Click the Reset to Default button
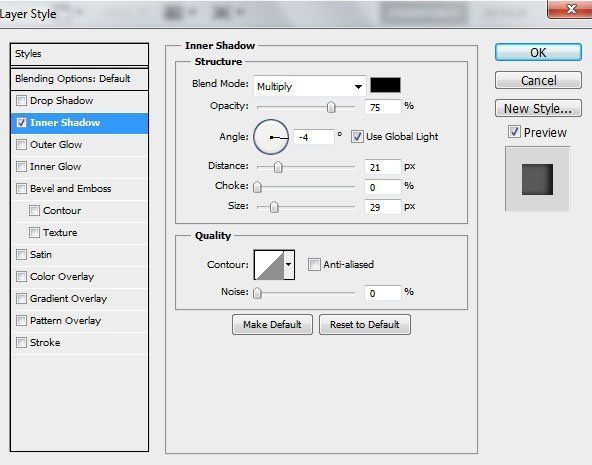The width and height of the screenshot is (592, 465). (365, 325)
